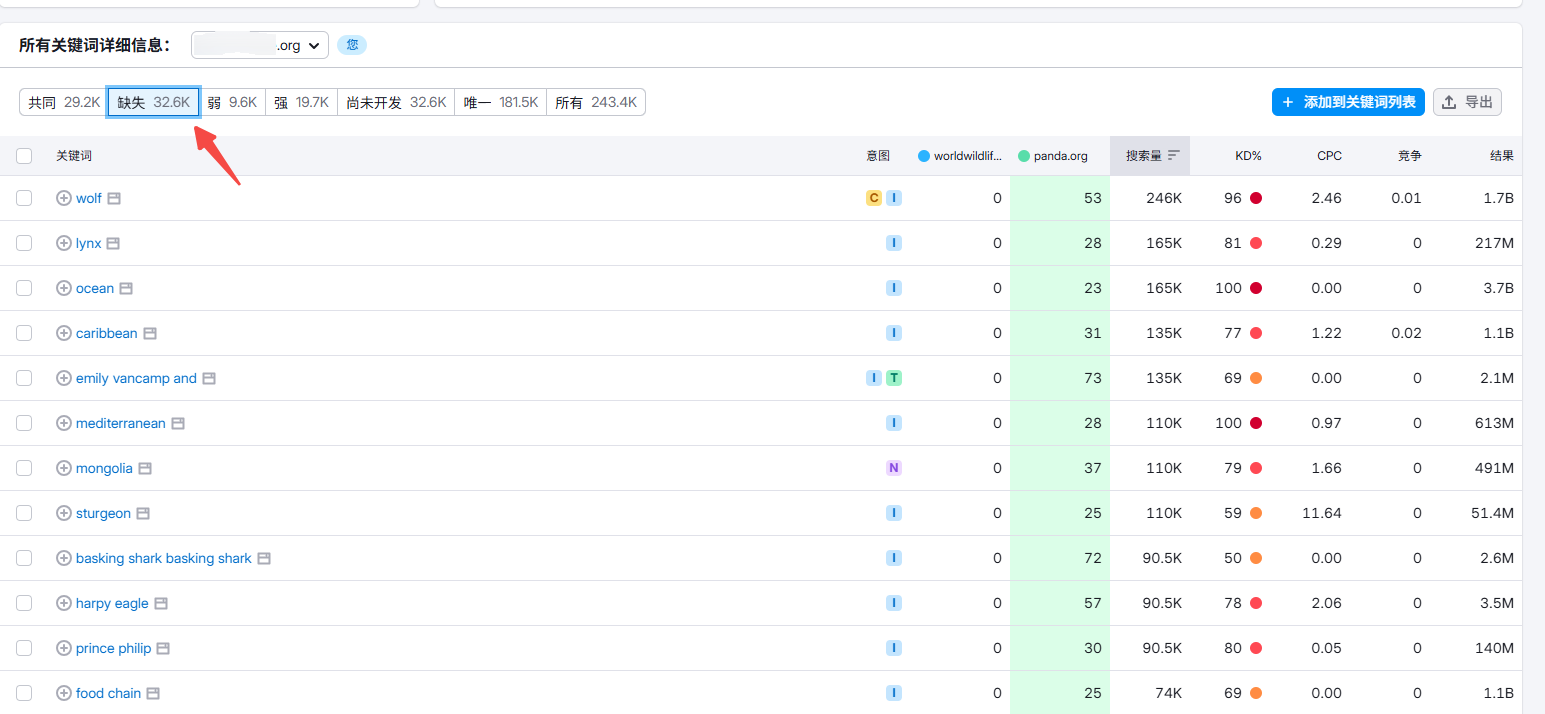Viewport: 1545px width, 714px height.
Task: Click the 添加到关键词列表 button
Action: 1348,101
